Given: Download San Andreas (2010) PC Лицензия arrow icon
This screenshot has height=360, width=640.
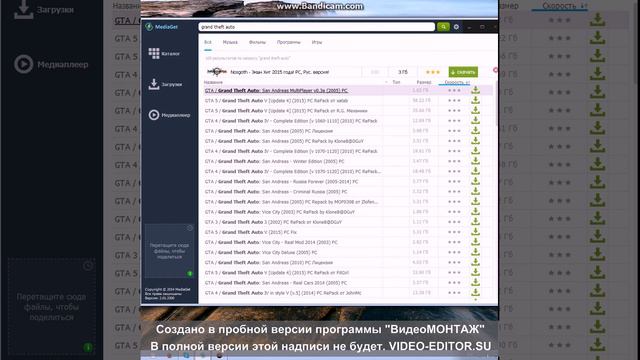Looking at the screenshot, I should click(476, 262).
